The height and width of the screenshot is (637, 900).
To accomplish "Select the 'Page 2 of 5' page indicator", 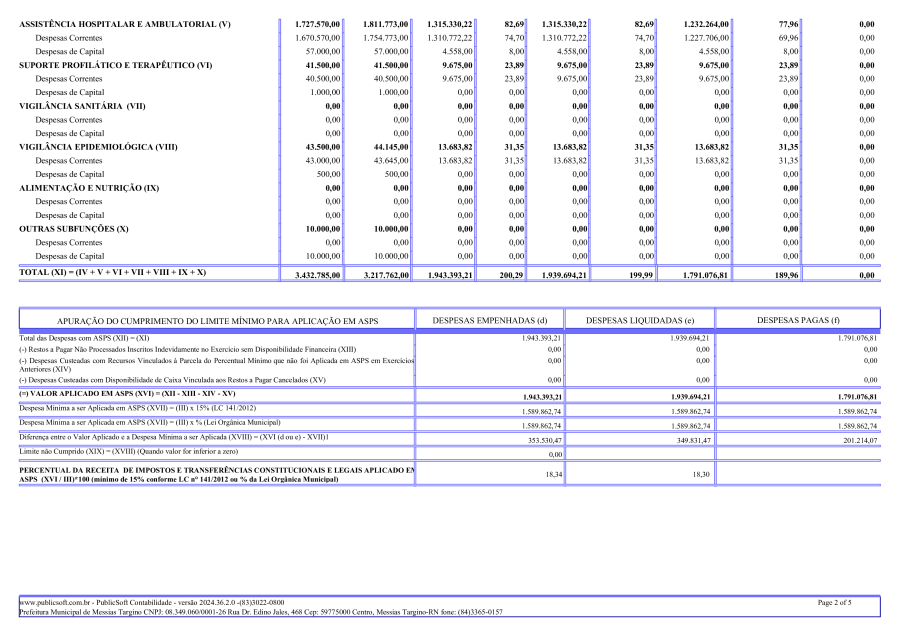I will tap(837, 603).
